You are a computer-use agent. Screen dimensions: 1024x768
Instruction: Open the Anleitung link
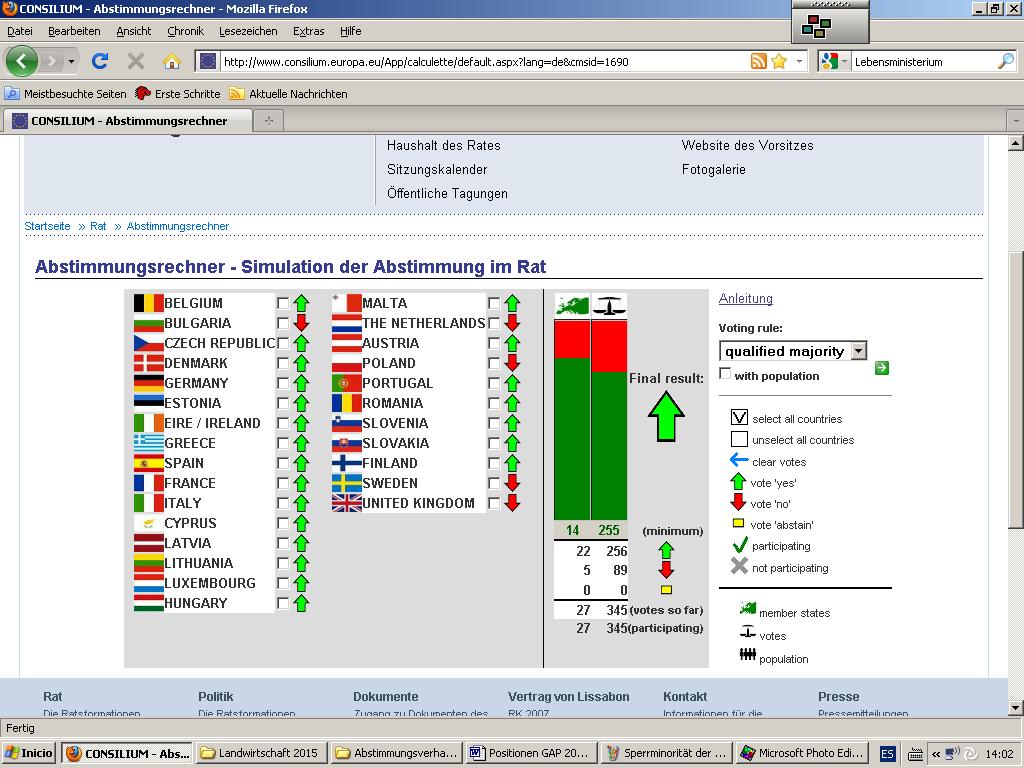pos(745,299)
